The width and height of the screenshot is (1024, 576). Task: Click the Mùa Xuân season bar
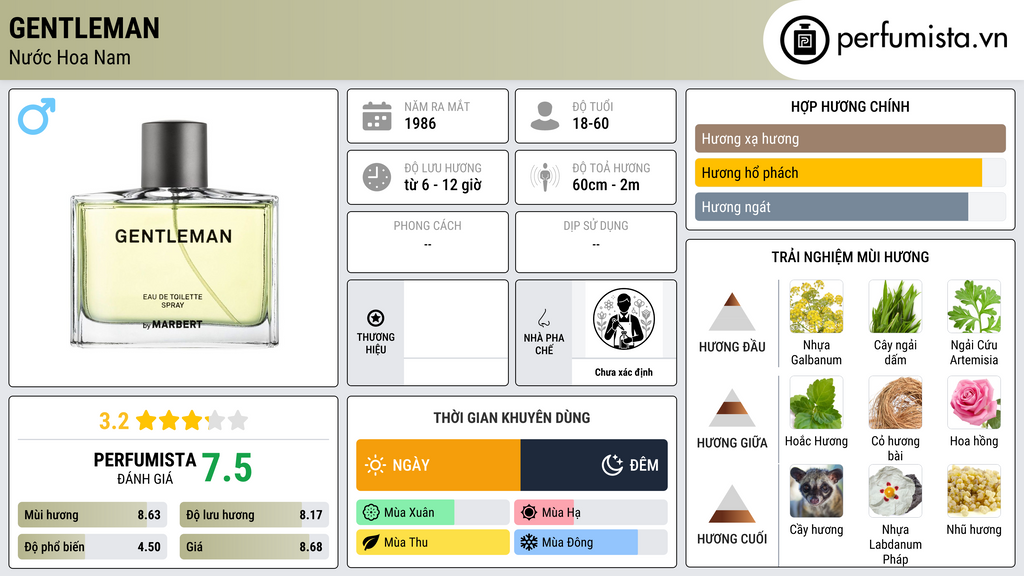[x=433, y=513]
